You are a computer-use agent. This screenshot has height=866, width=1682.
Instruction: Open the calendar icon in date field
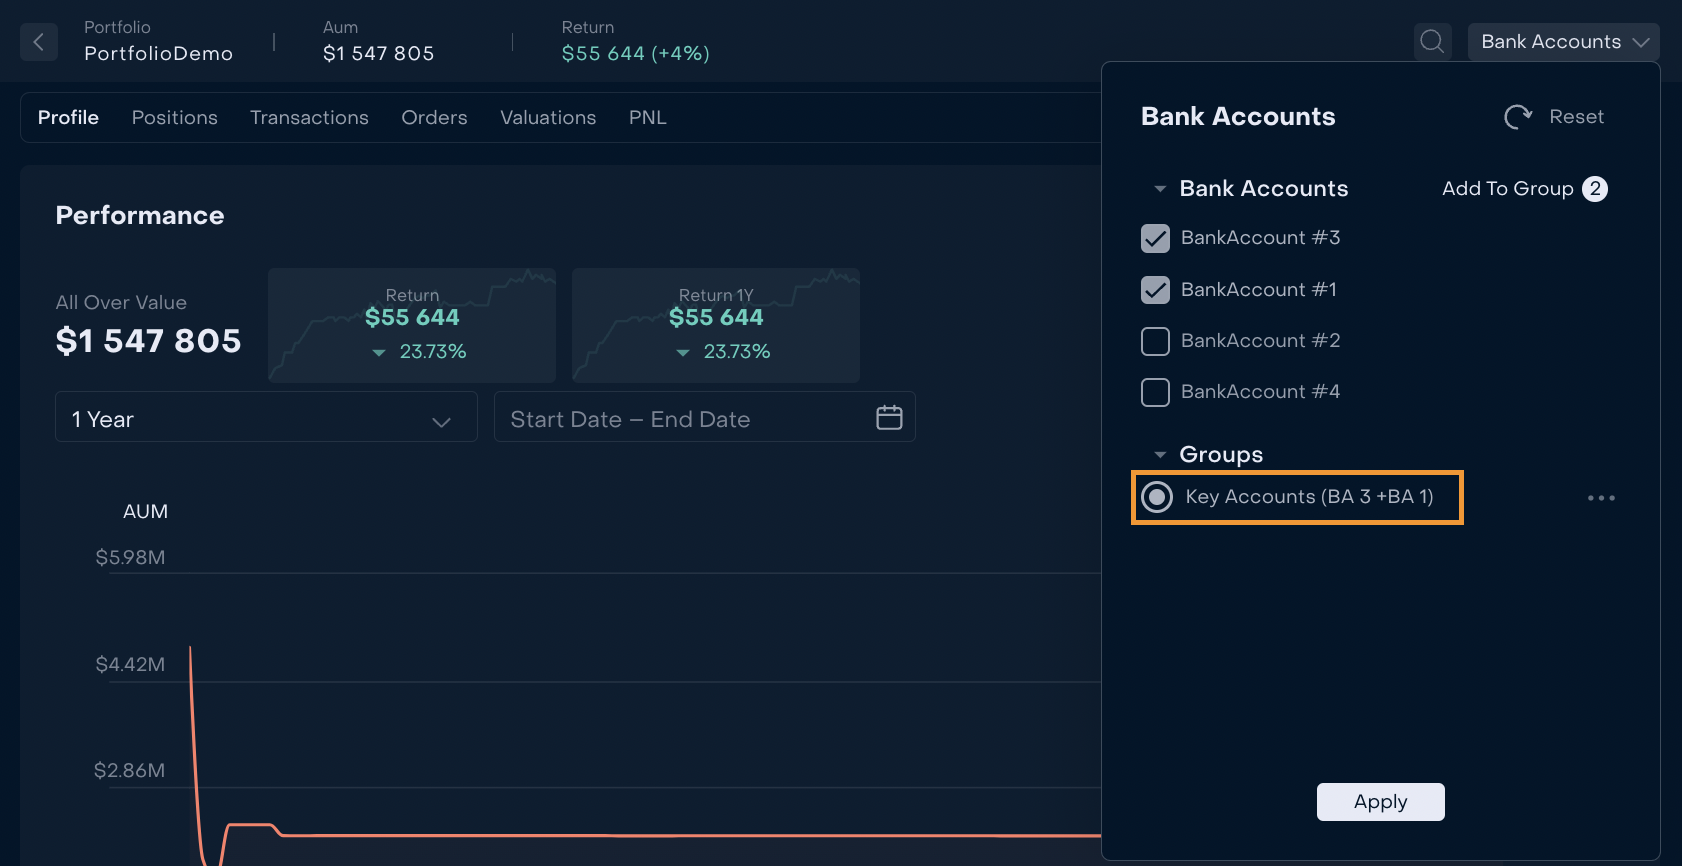(x=889, y=418)
